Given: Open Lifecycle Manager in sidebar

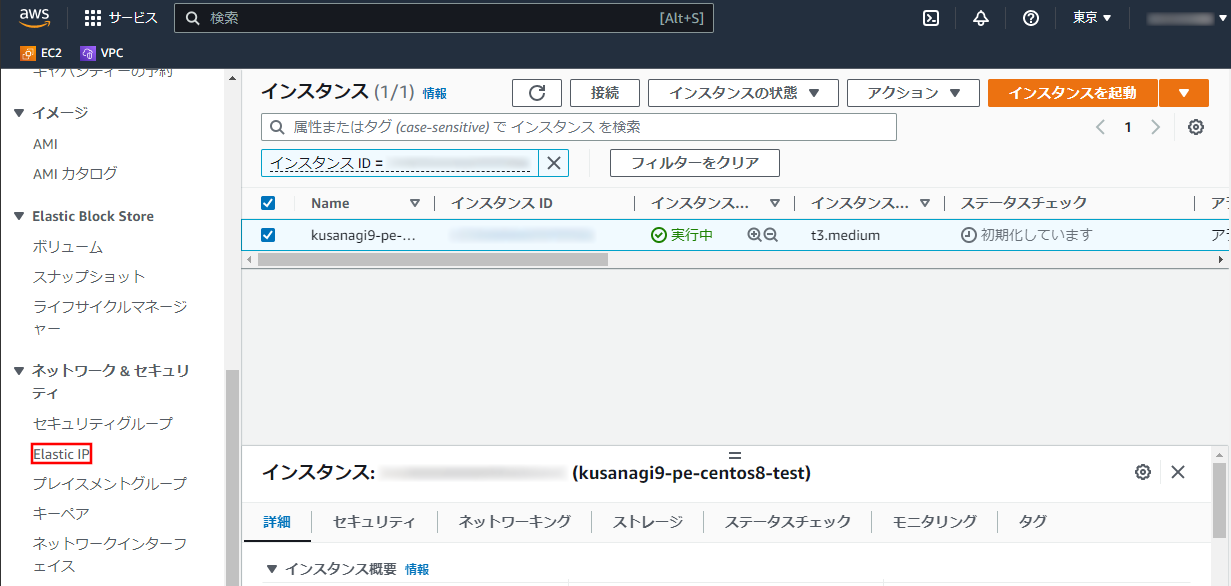Looking at the screenshot, I should [110, 317].
